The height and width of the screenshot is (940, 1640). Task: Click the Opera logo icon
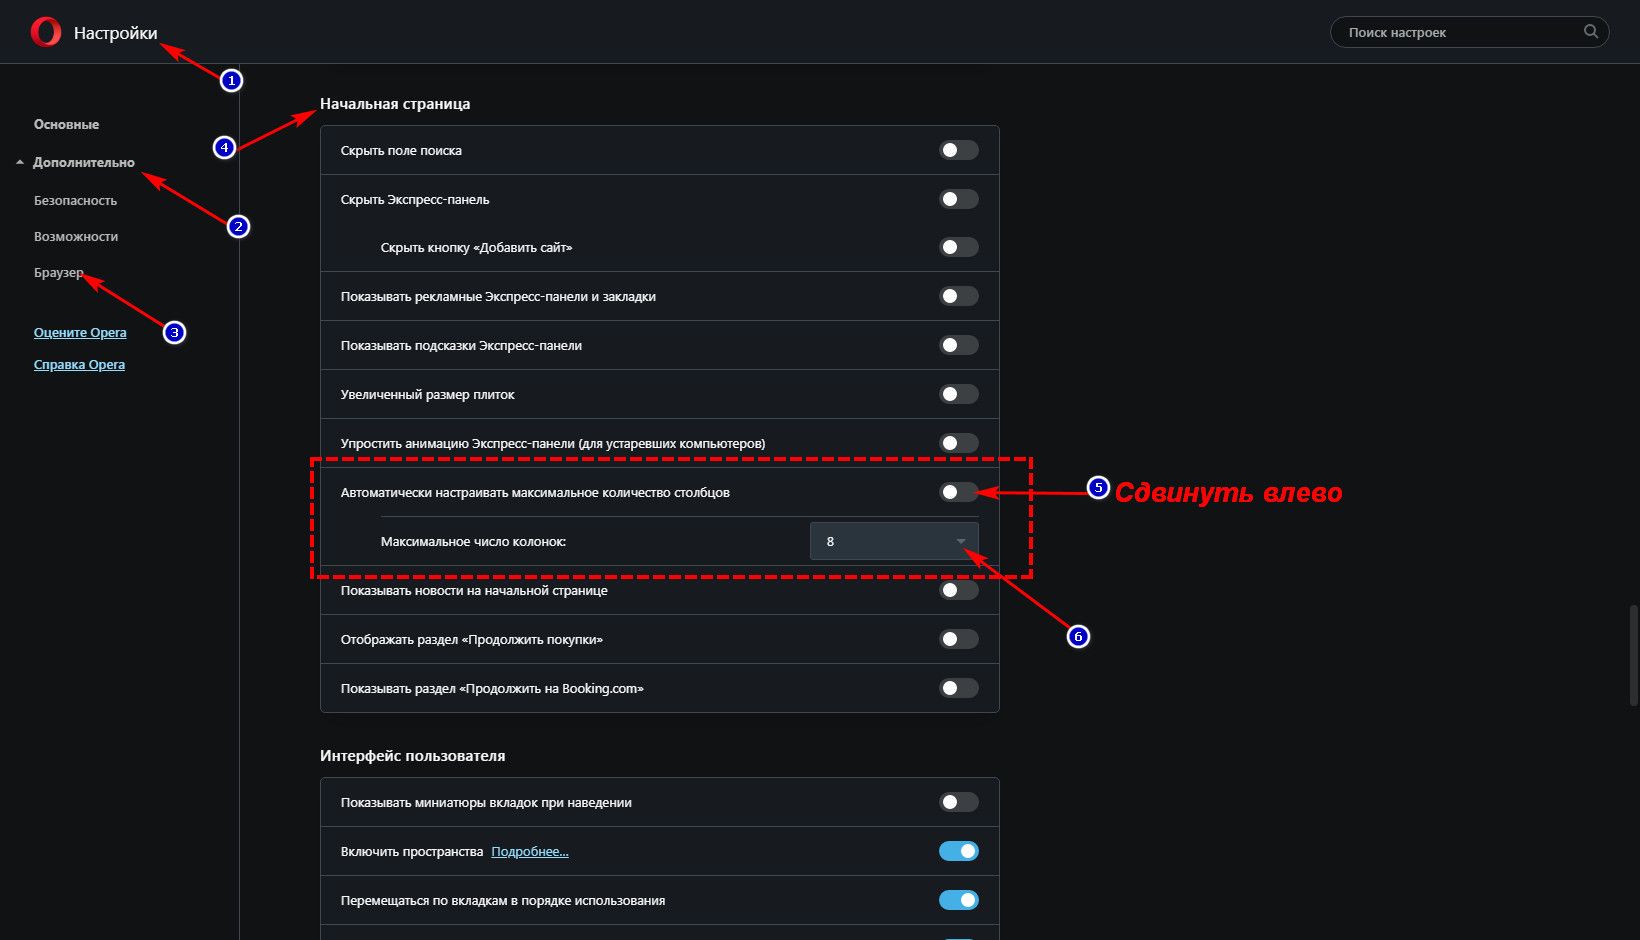46,33
